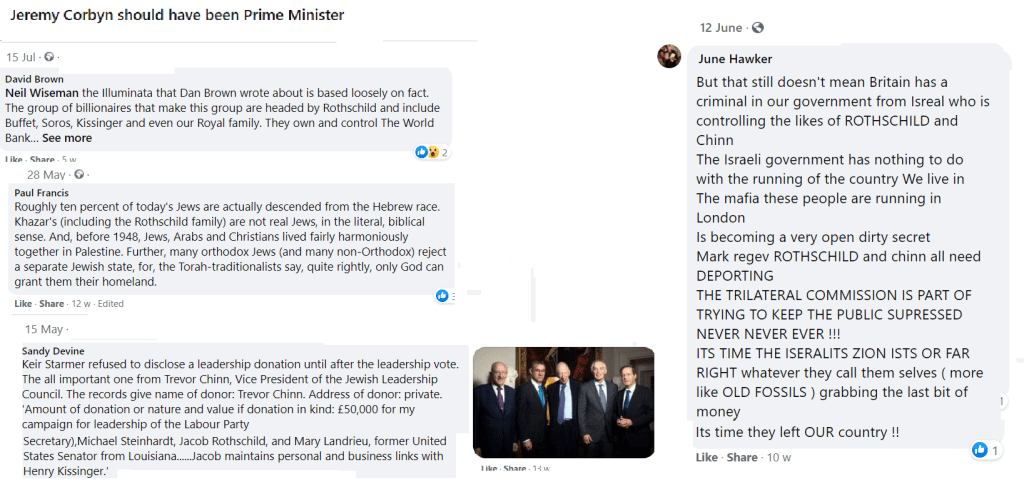Open the like reaction on Paul Francis's comment
The image size is (1024, 487).
(442, 296)
